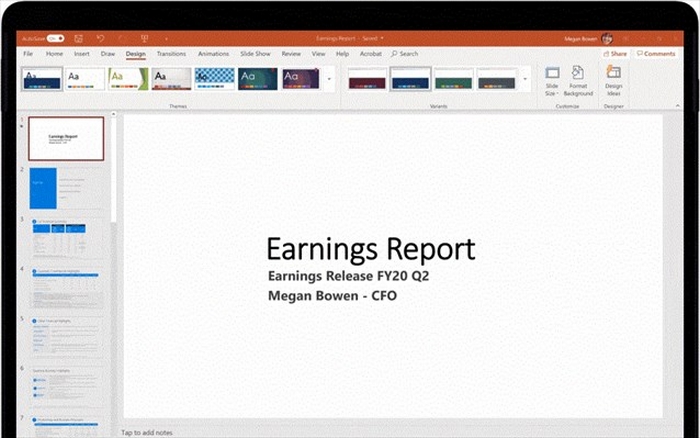The height and width of the screenshot is (438, 700).
Task: Select slide 5 thumbnail
Action: [66, 338]
